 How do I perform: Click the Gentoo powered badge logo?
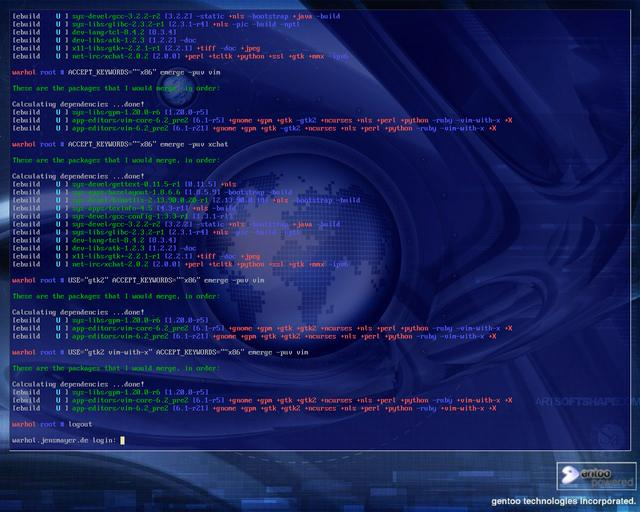coord(596,476)
